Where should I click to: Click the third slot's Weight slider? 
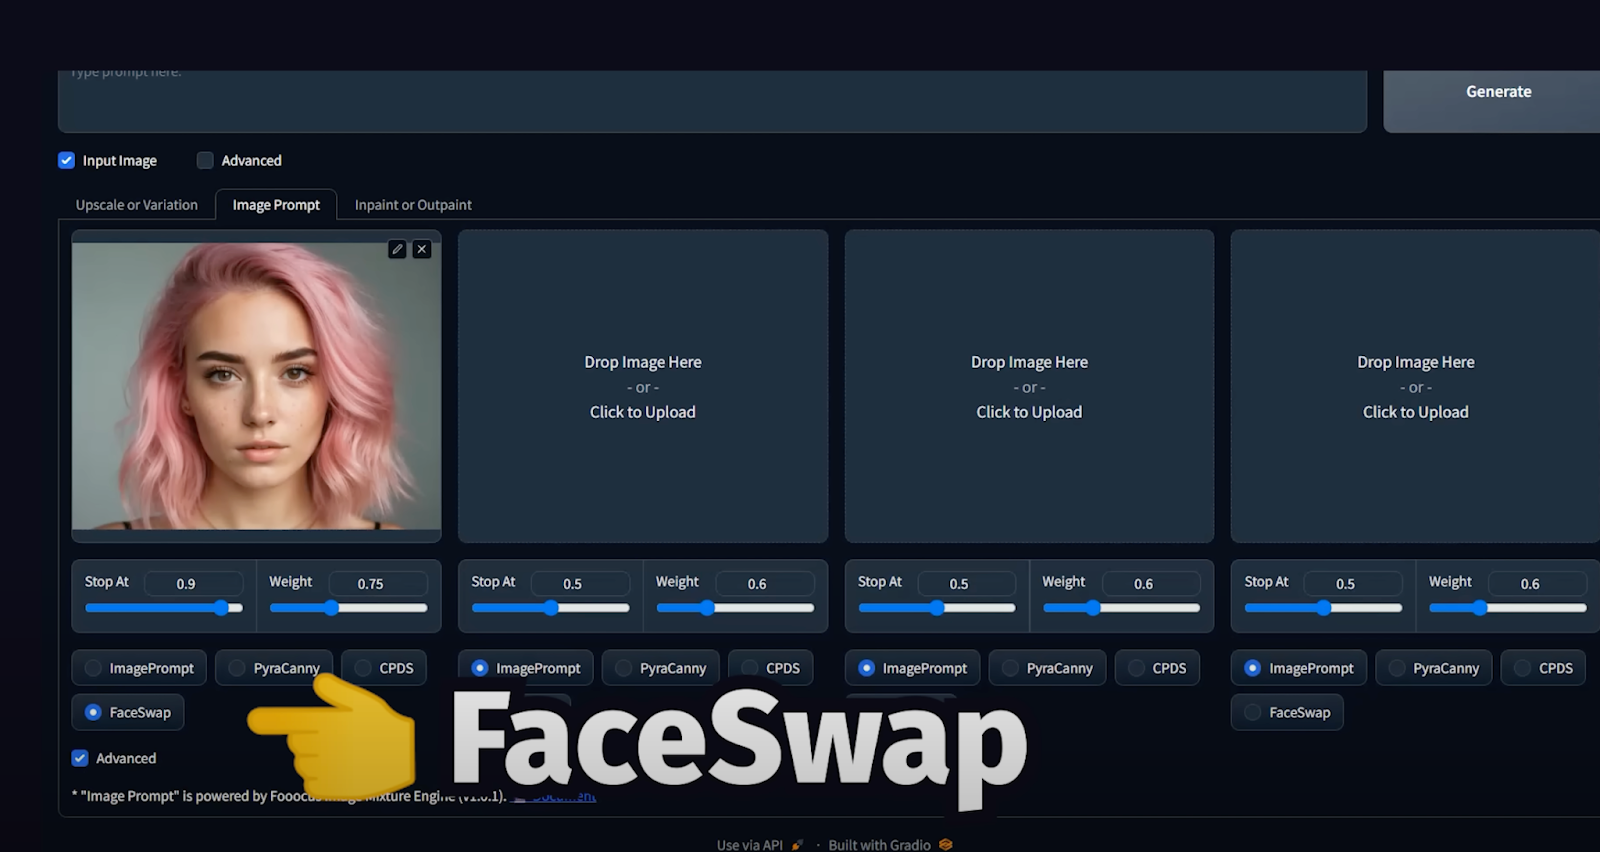click(1121, 608)
